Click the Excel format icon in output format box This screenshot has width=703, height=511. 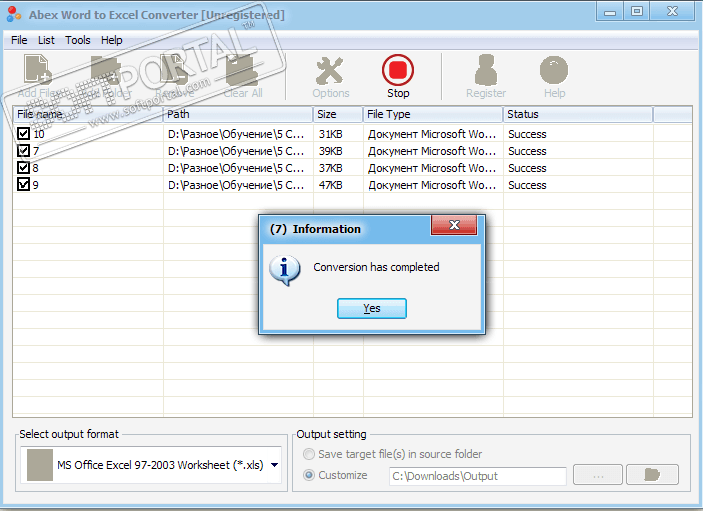40,465
